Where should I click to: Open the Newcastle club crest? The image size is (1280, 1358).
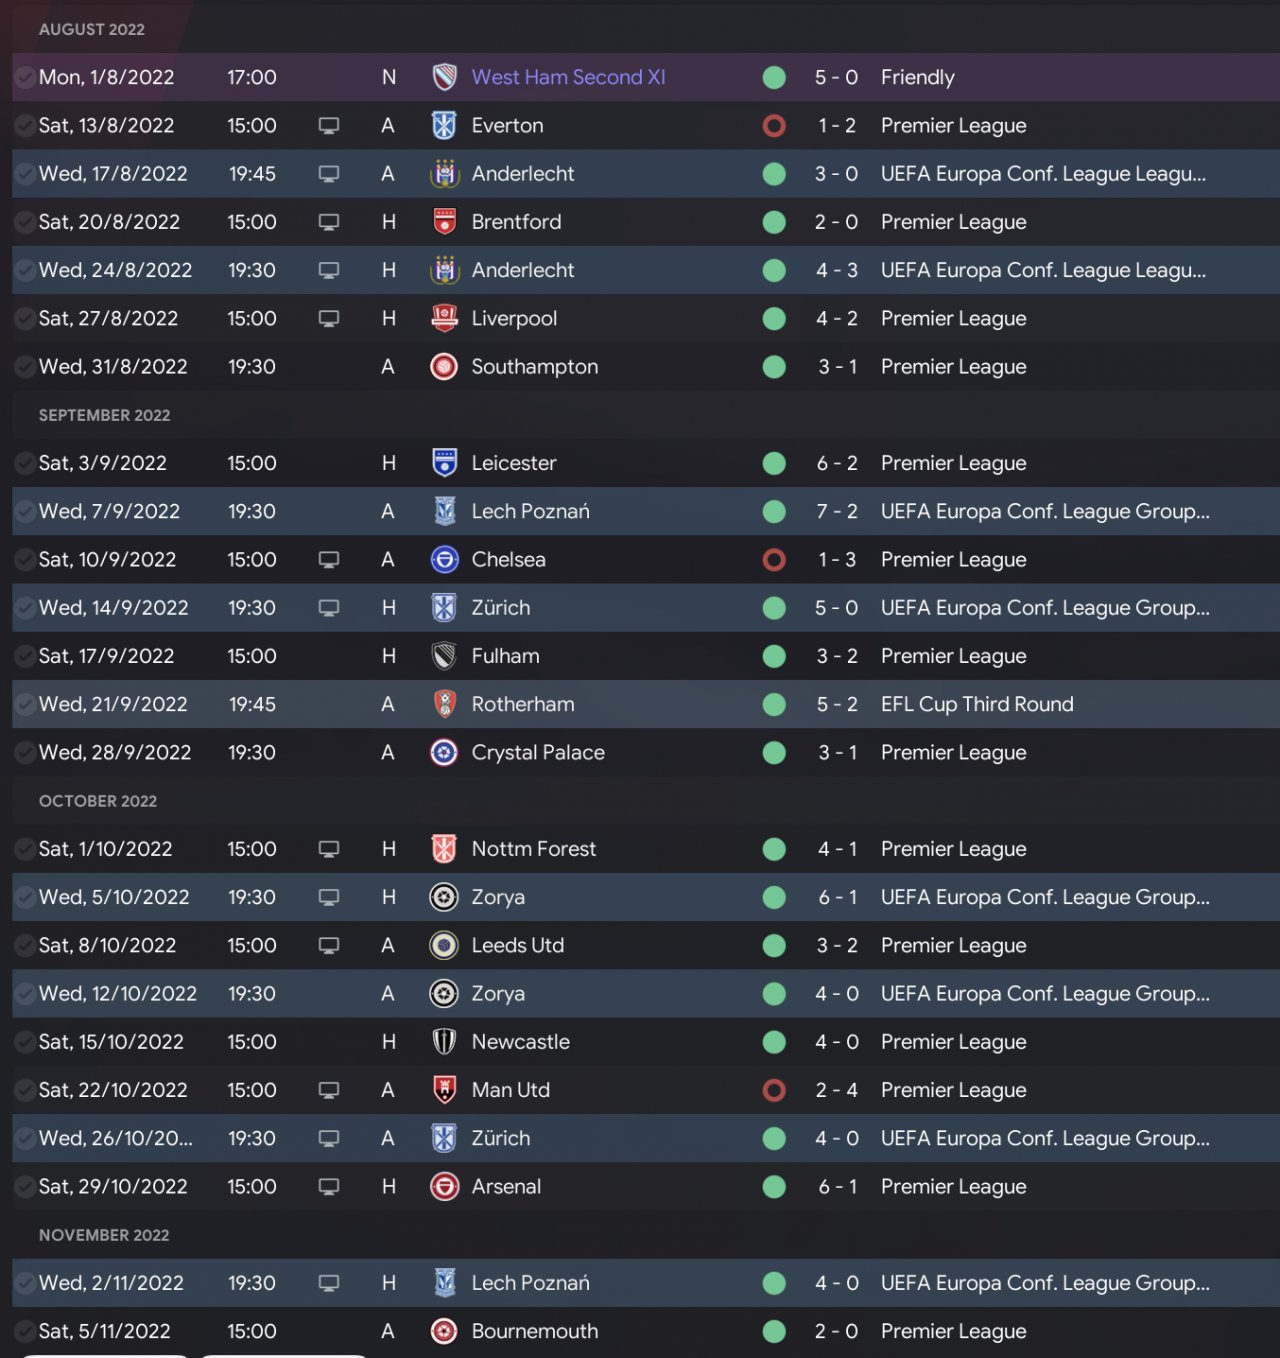pos(444,1042)
